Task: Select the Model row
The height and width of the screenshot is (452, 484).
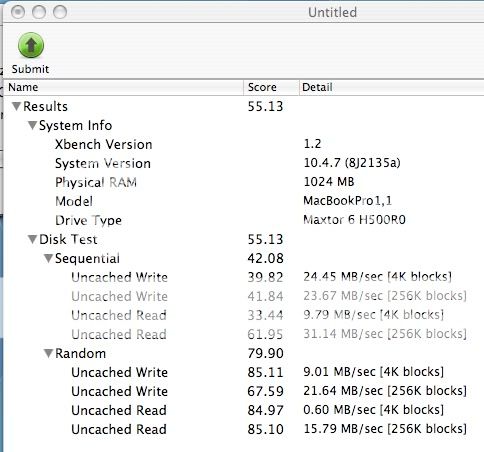Action: 244,201
